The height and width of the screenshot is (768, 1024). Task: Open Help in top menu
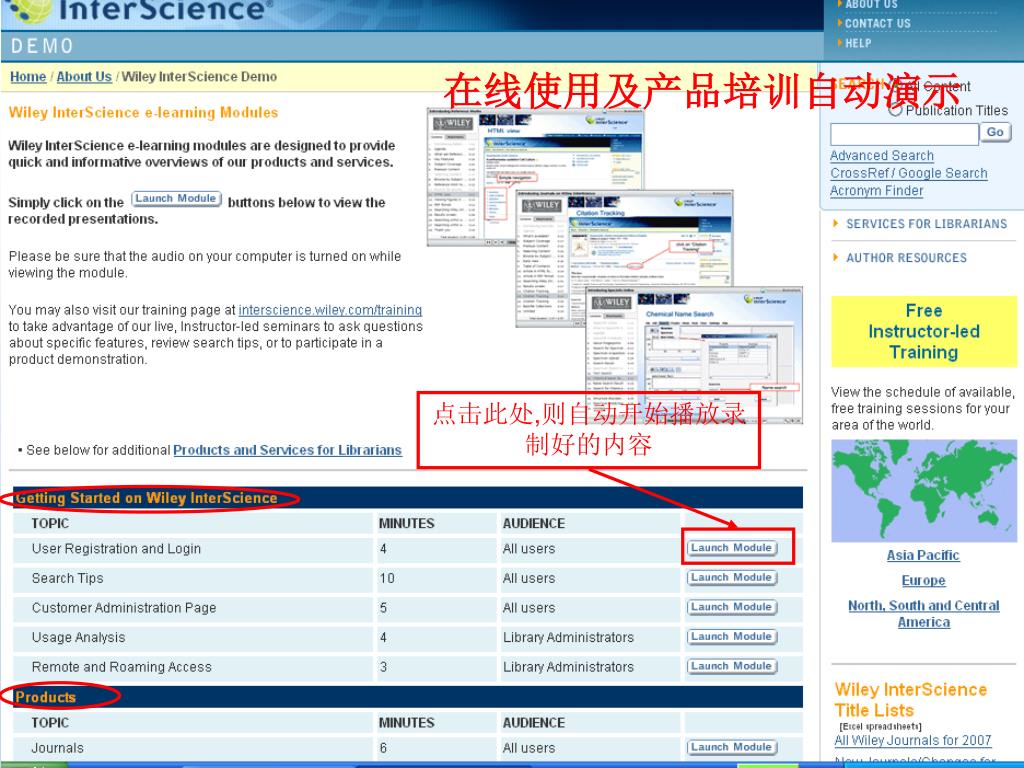point(857,43)
